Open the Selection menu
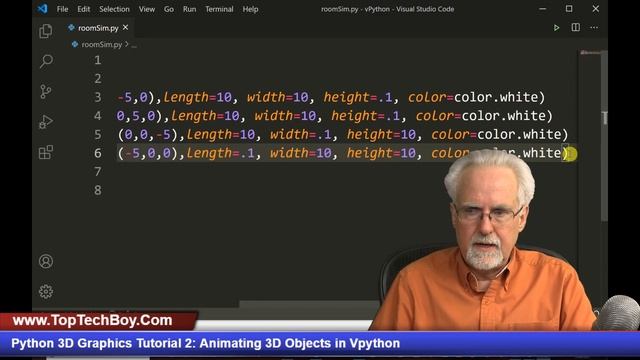 (x=114, y=9)
